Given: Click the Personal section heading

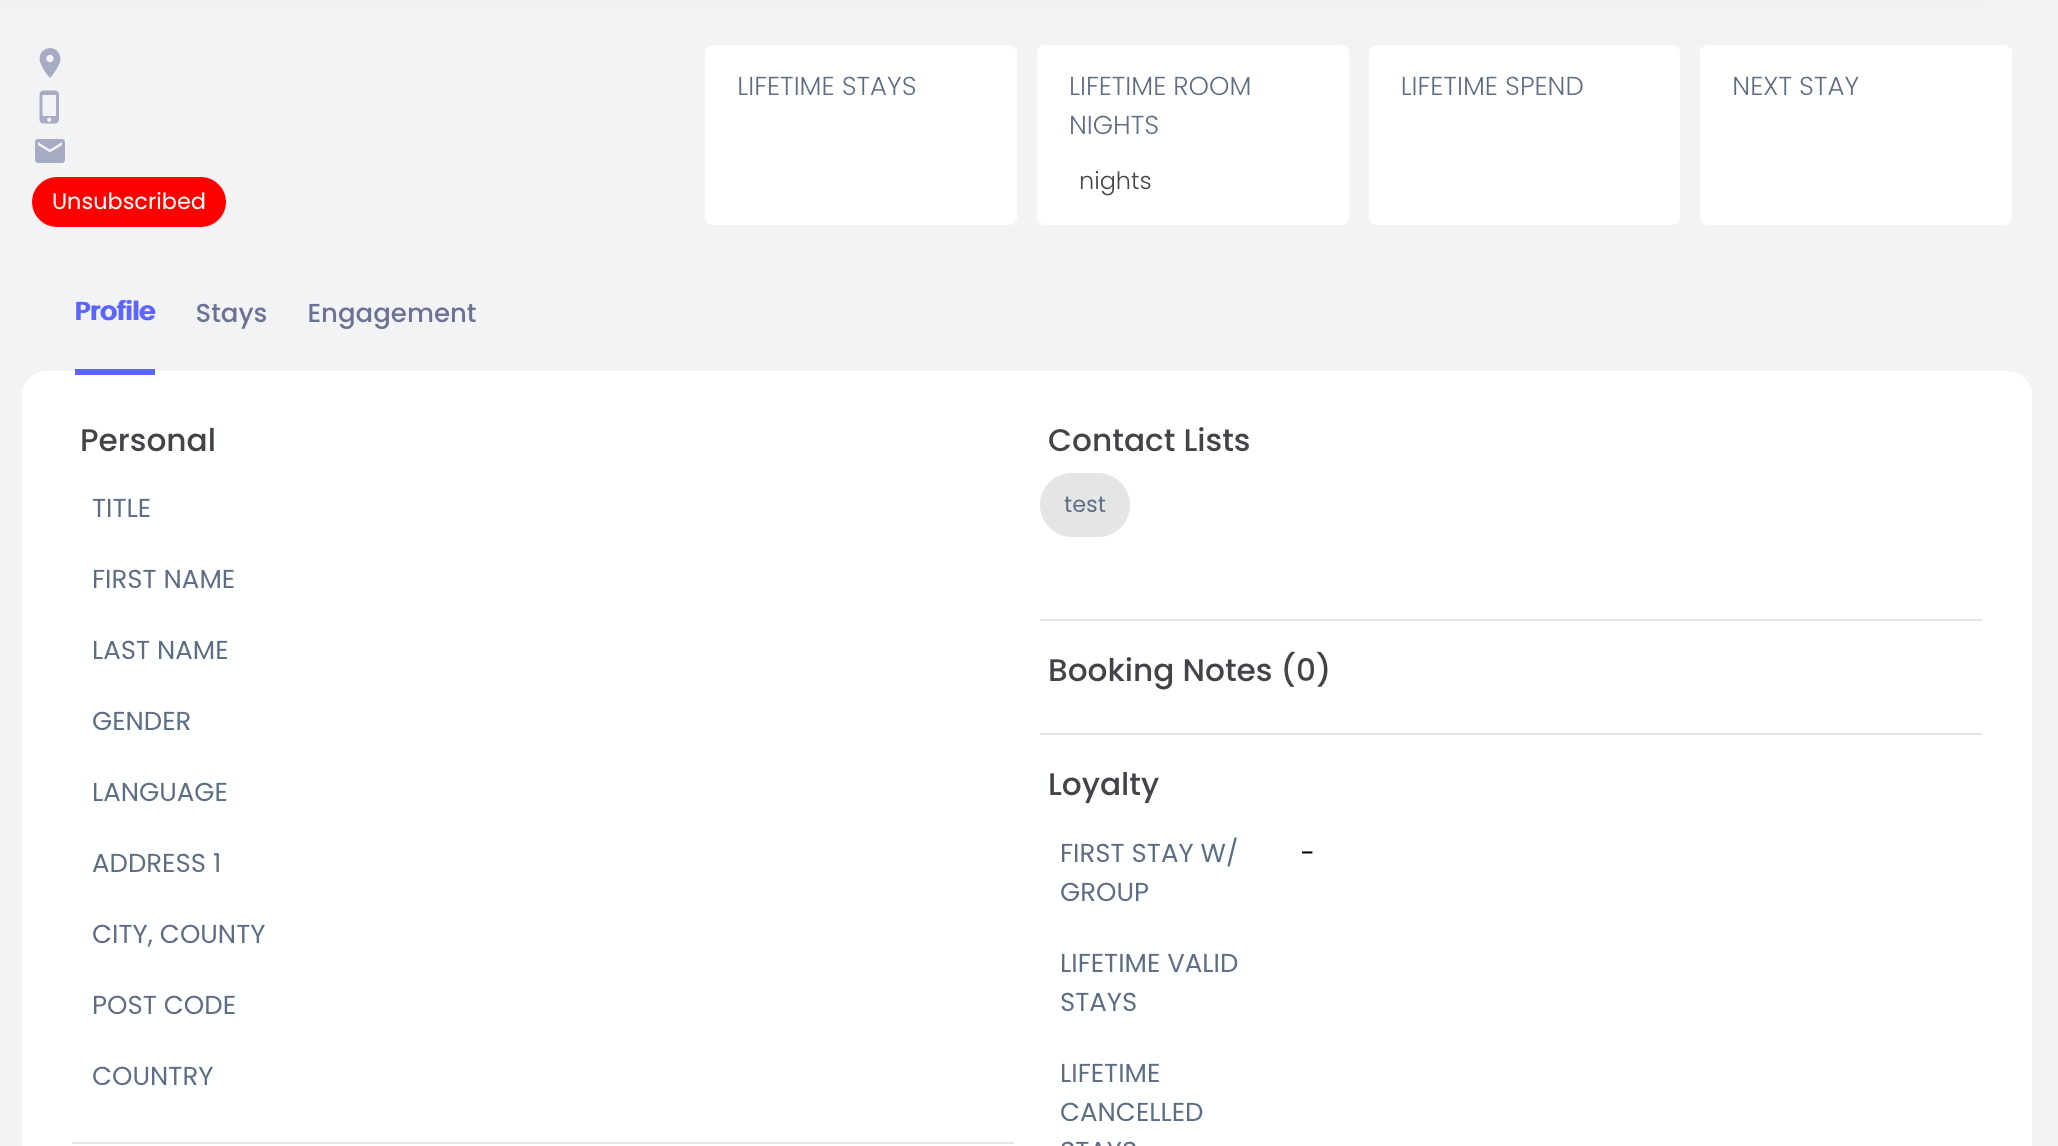Looking at the screenshot, I should click(x=148, y=440).
